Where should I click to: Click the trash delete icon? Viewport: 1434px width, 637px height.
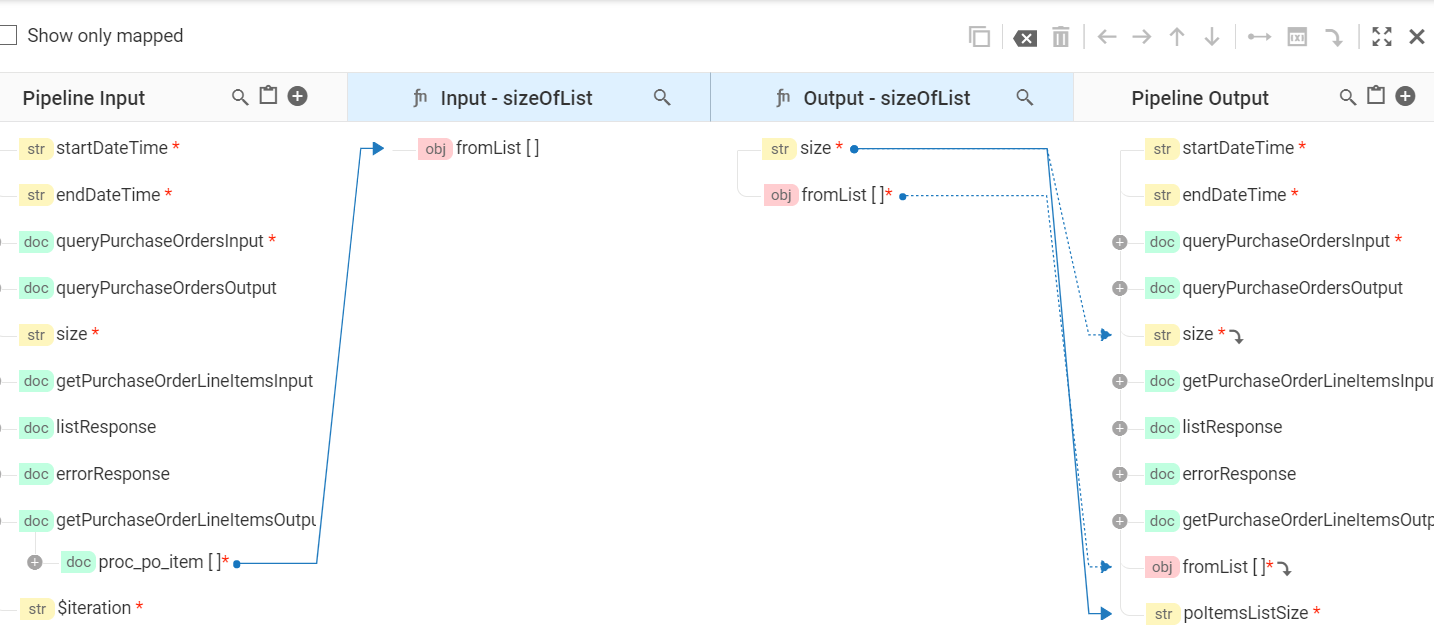coord(1060,37)
